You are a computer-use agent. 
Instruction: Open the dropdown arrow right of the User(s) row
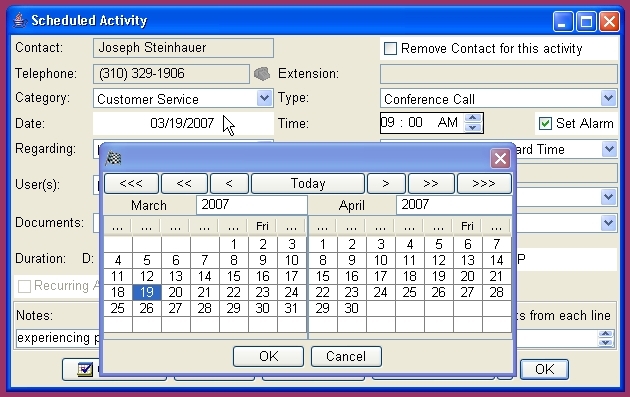tap(608, 197)
